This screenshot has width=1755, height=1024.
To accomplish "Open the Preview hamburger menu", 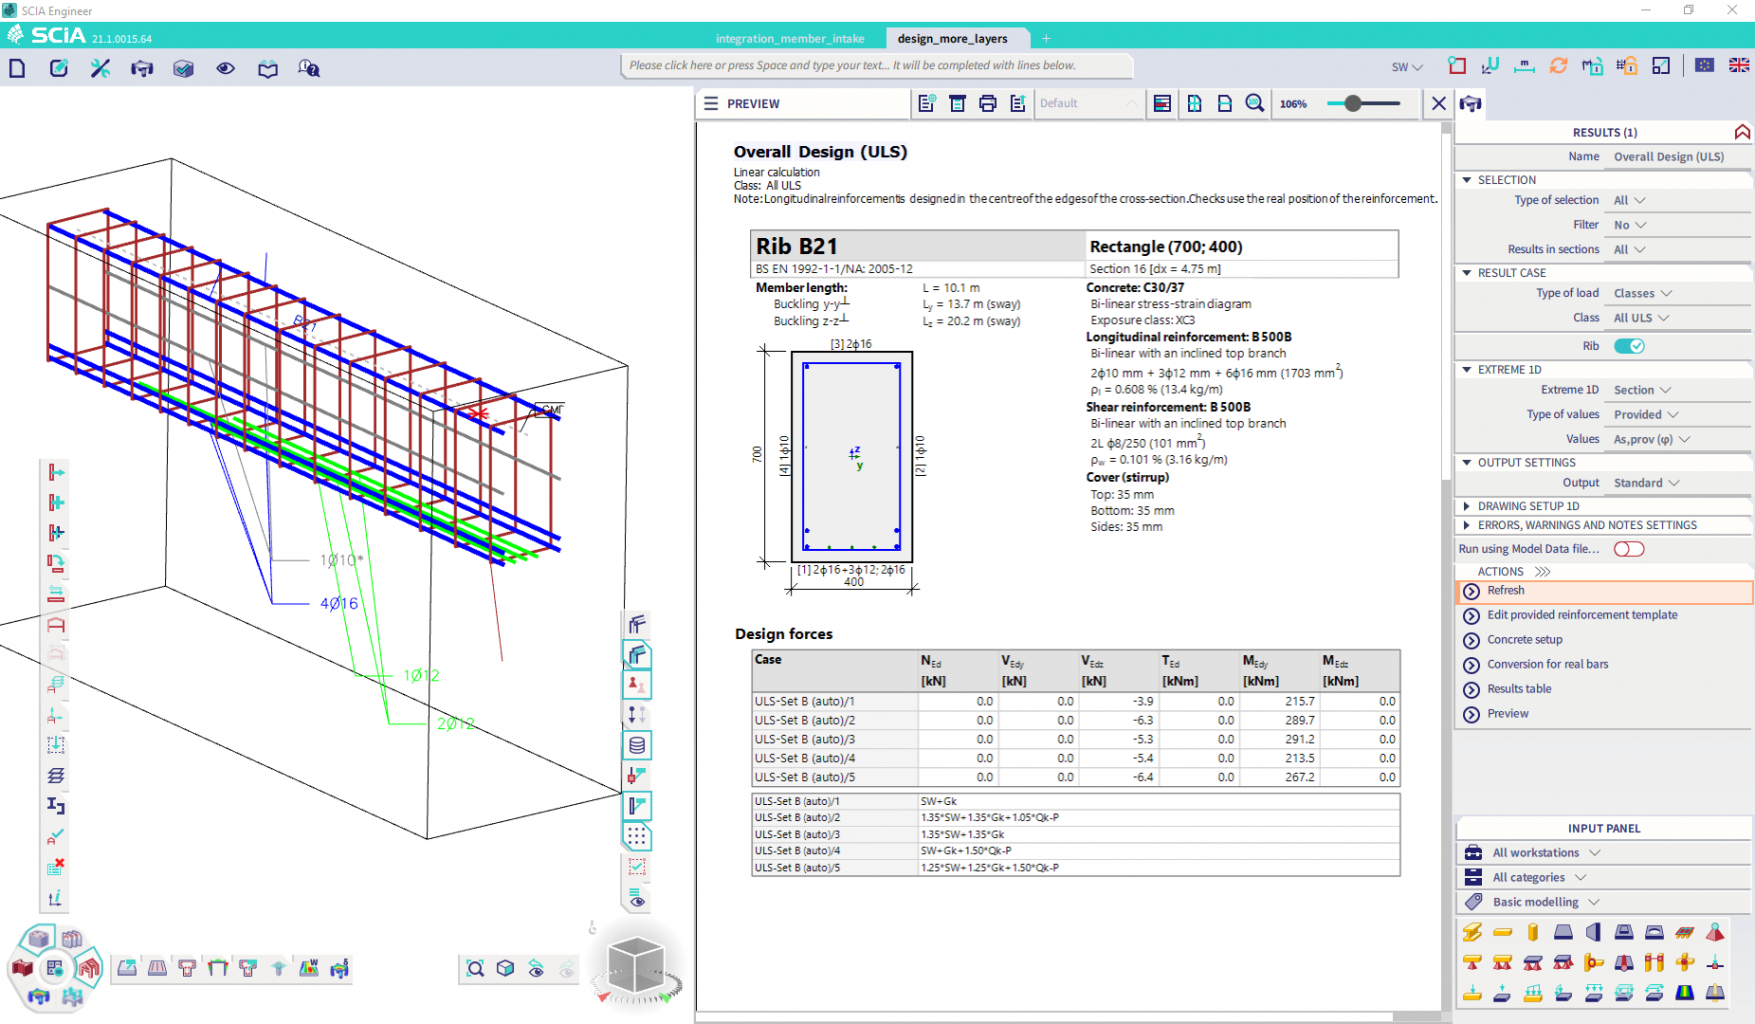I will pyautogui.click(x=711, y=103).
